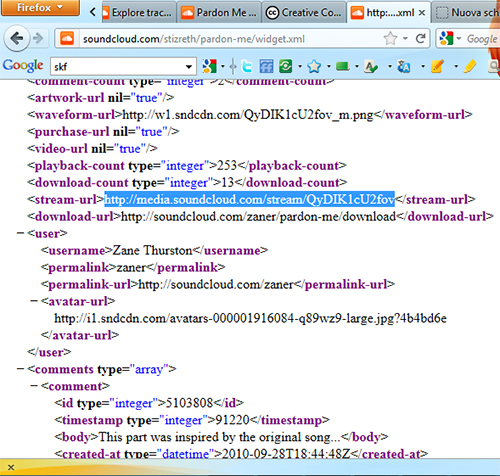The image size is (500, 476).
Task: Click the artwork-url nil="true" line
Action: 101,98
